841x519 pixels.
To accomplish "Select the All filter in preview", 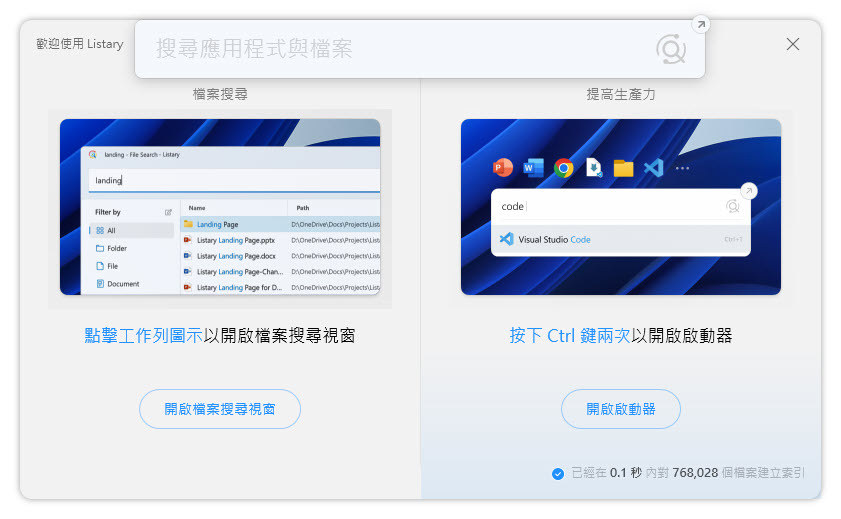I will (x=131, y=231).
